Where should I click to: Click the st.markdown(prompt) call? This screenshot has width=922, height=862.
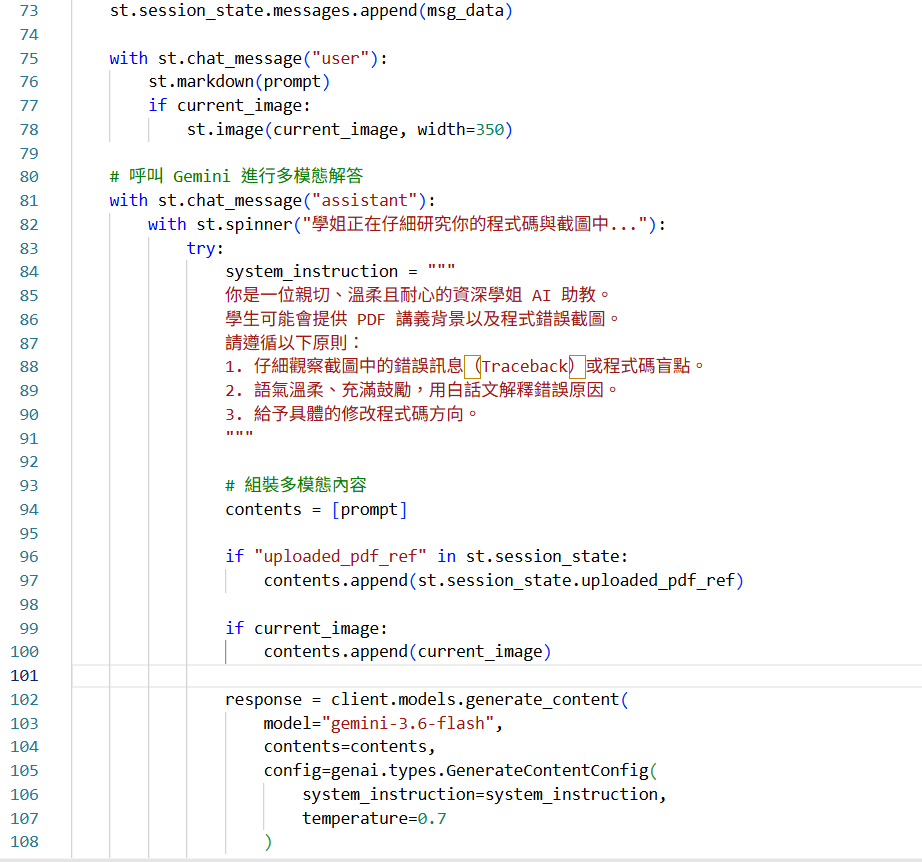tap(239, 82)
